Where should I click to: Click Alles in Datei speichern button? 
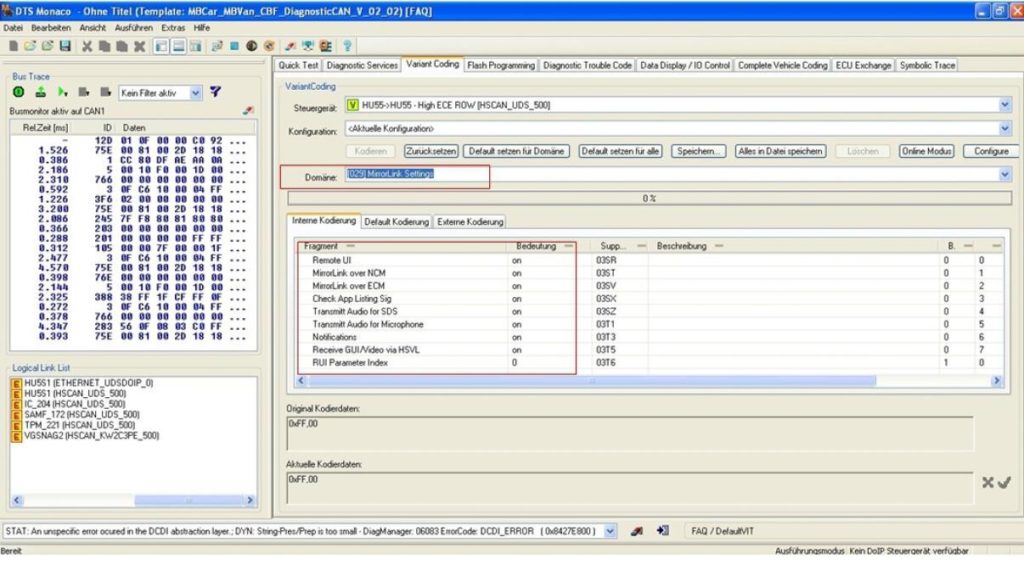[780, 151]
